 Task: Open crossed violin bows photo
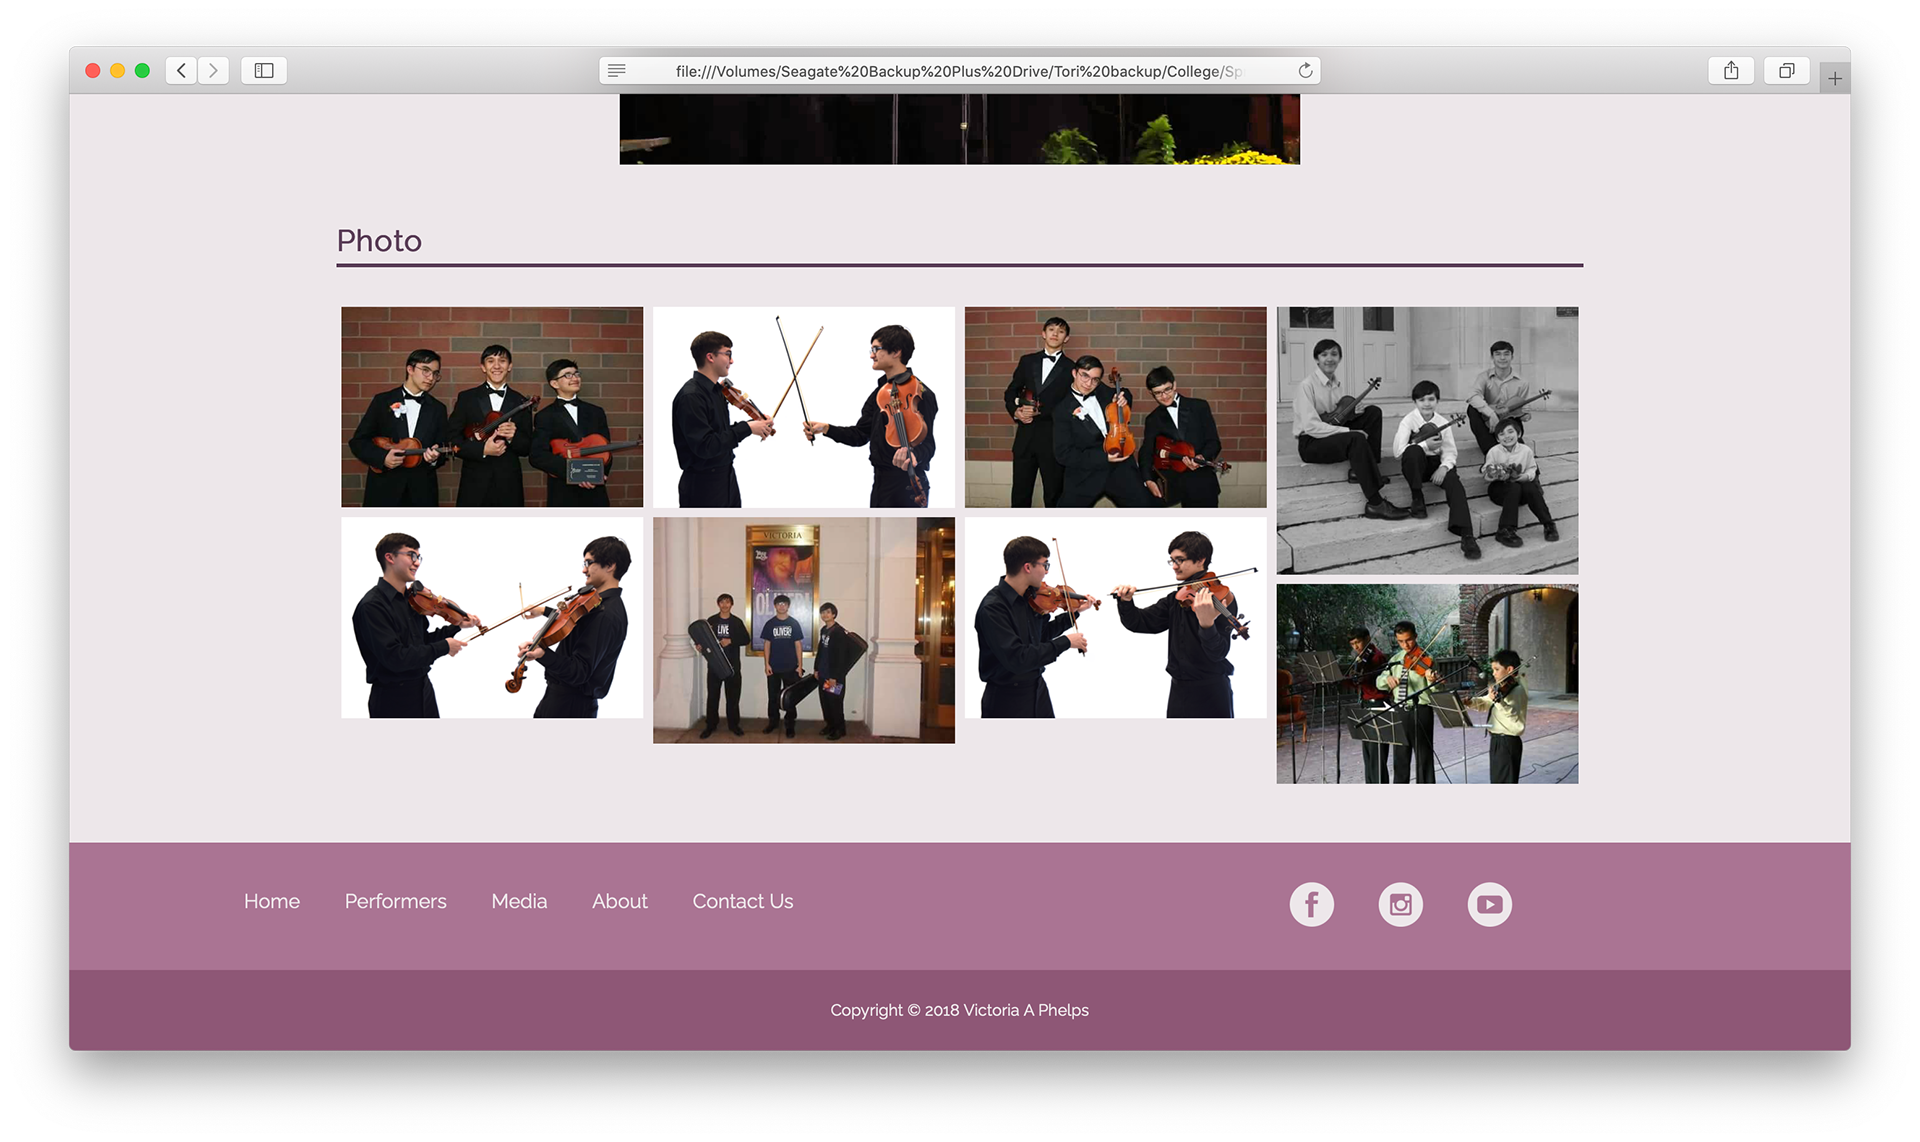click(804, 407)
